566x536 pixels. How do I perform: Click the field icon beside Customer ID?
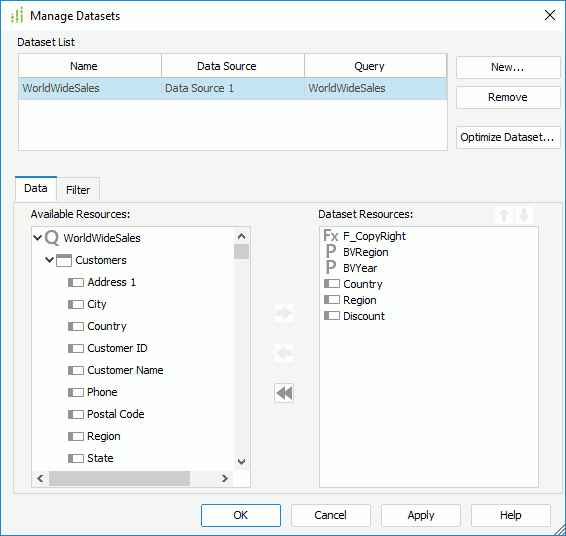(x=76, y=348)
